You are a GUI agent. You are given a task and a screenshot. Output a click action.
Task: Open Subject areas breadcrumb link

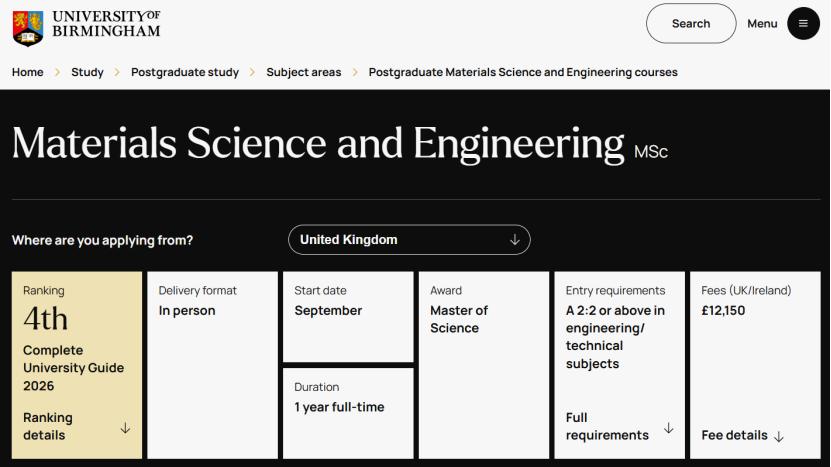(303, 73)
